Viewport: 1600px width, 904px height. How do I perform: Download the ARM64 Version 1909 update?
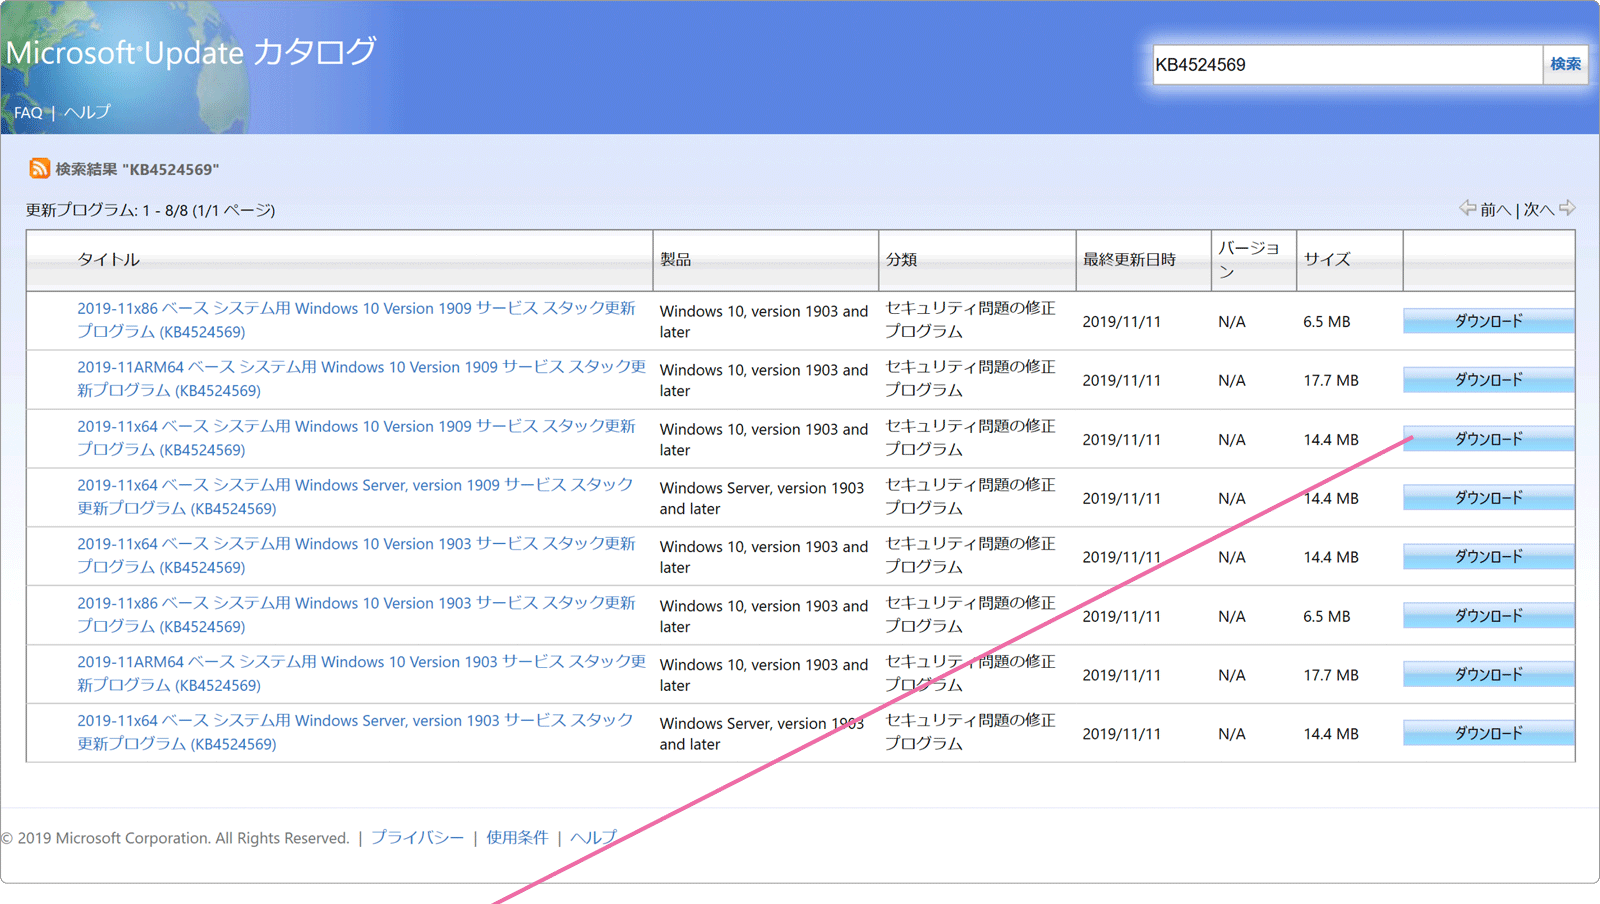pos(1488,380)
